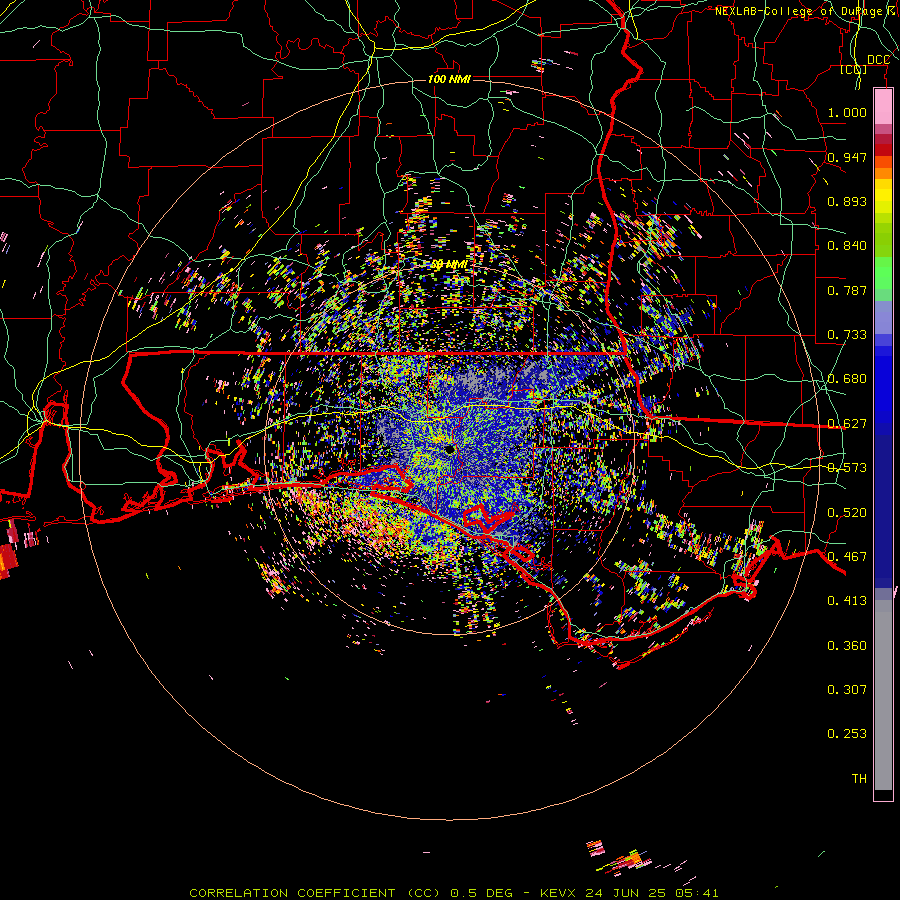900x900 pixels.
Task: Click the black radar site dot at map center
Action: tap(450, 449)
